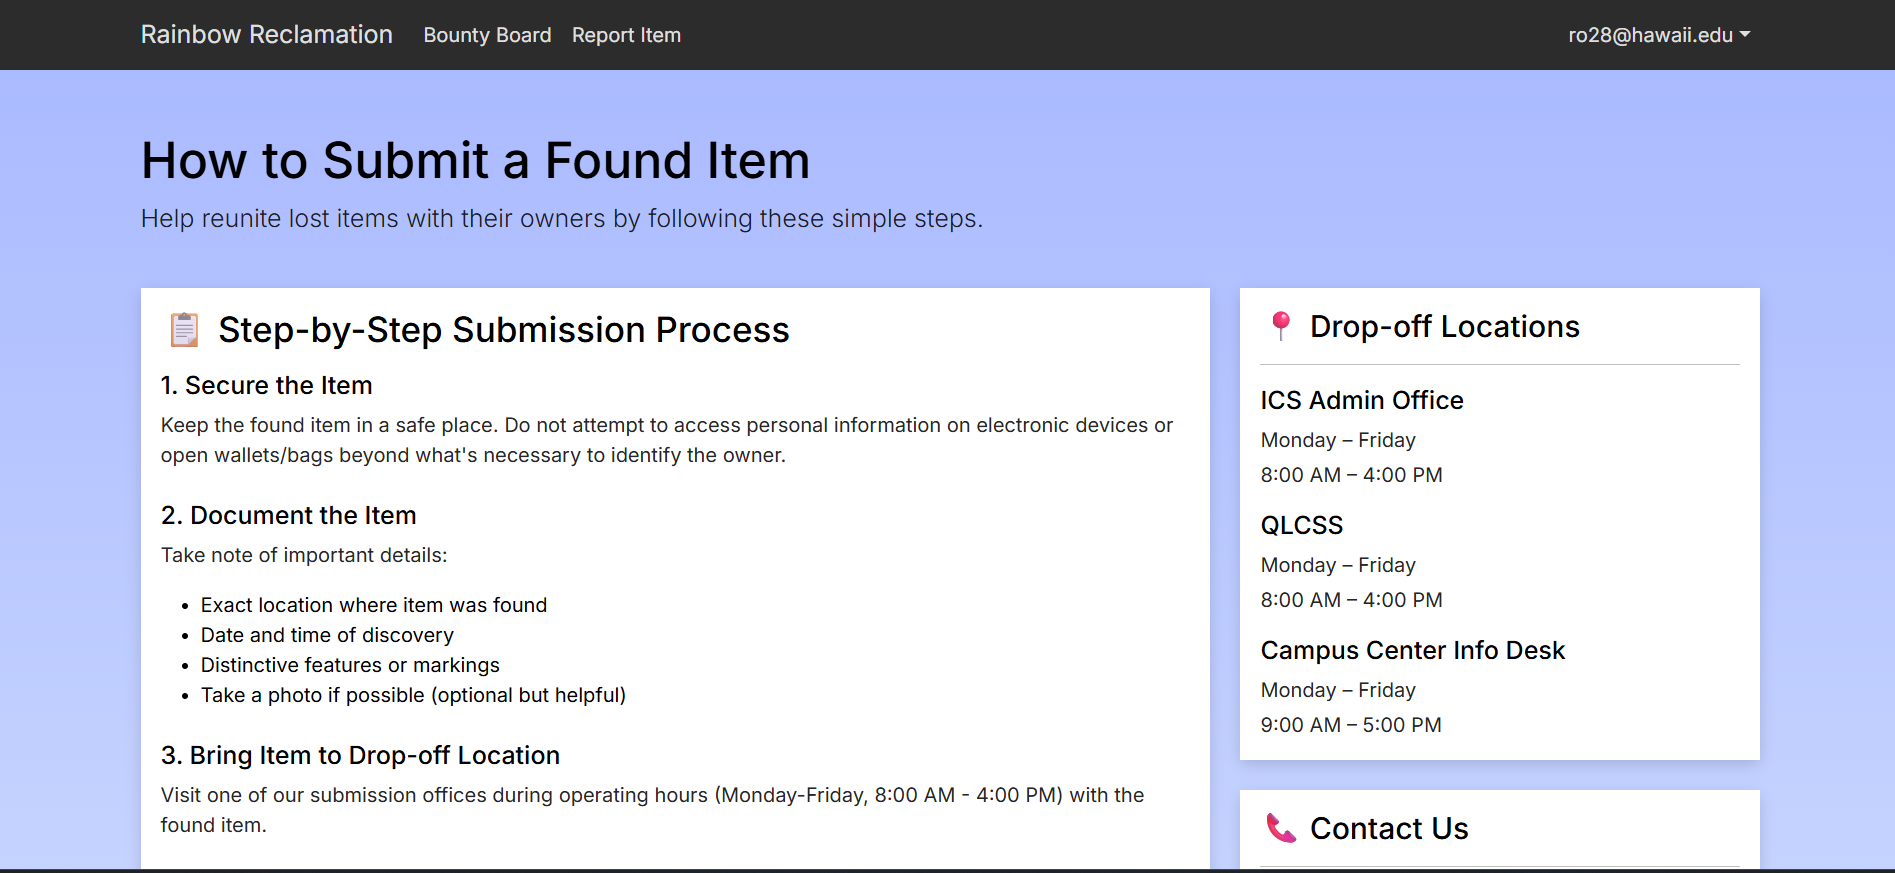
Task: Click the '1. Secure the Item' heading
Action: click(x=266, y=385)
